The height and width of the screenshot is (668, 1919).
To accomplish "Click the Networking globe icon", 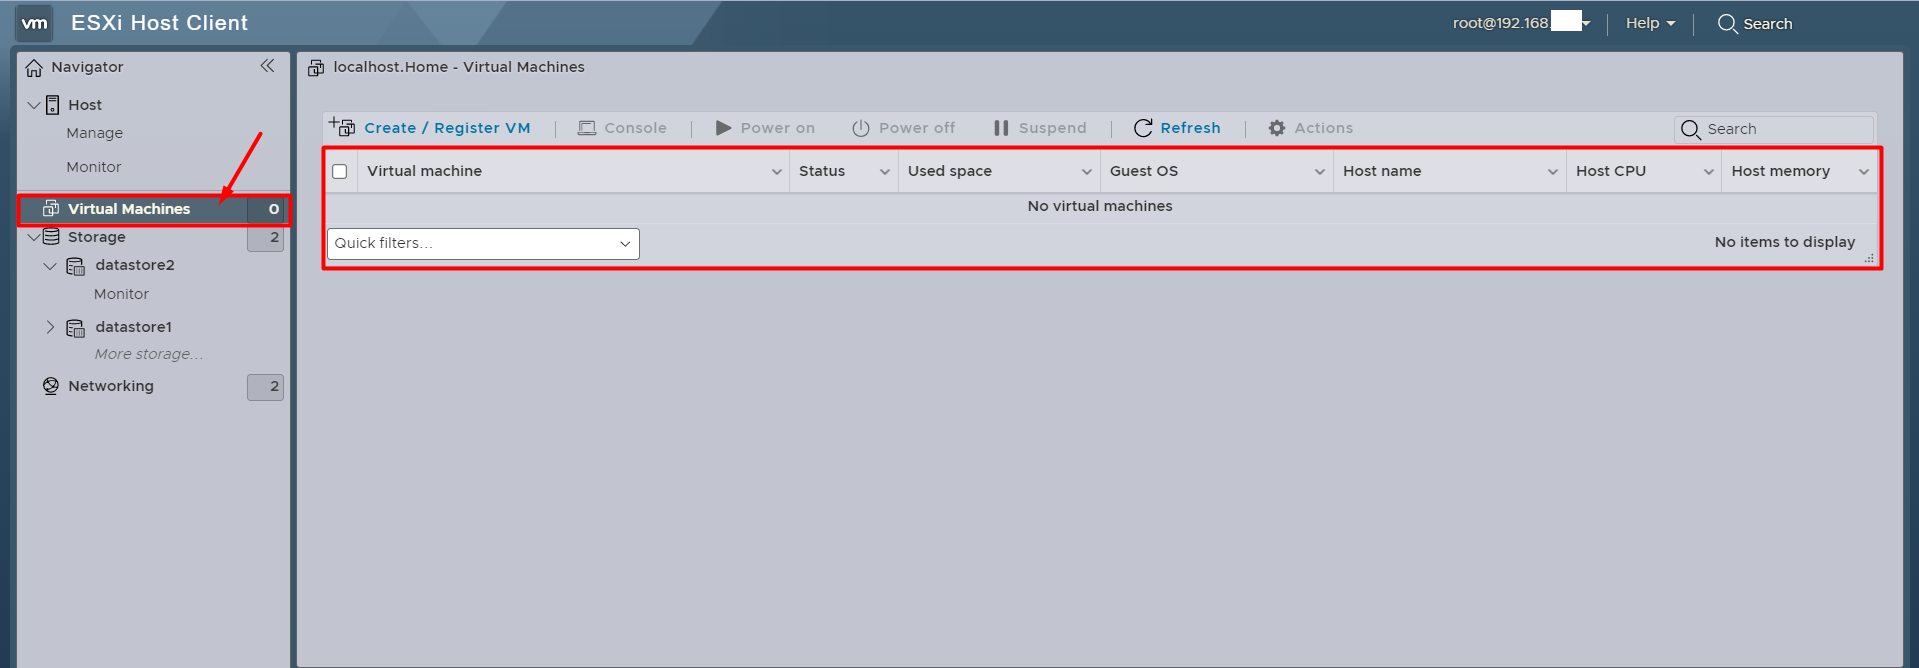I will 51,386.
